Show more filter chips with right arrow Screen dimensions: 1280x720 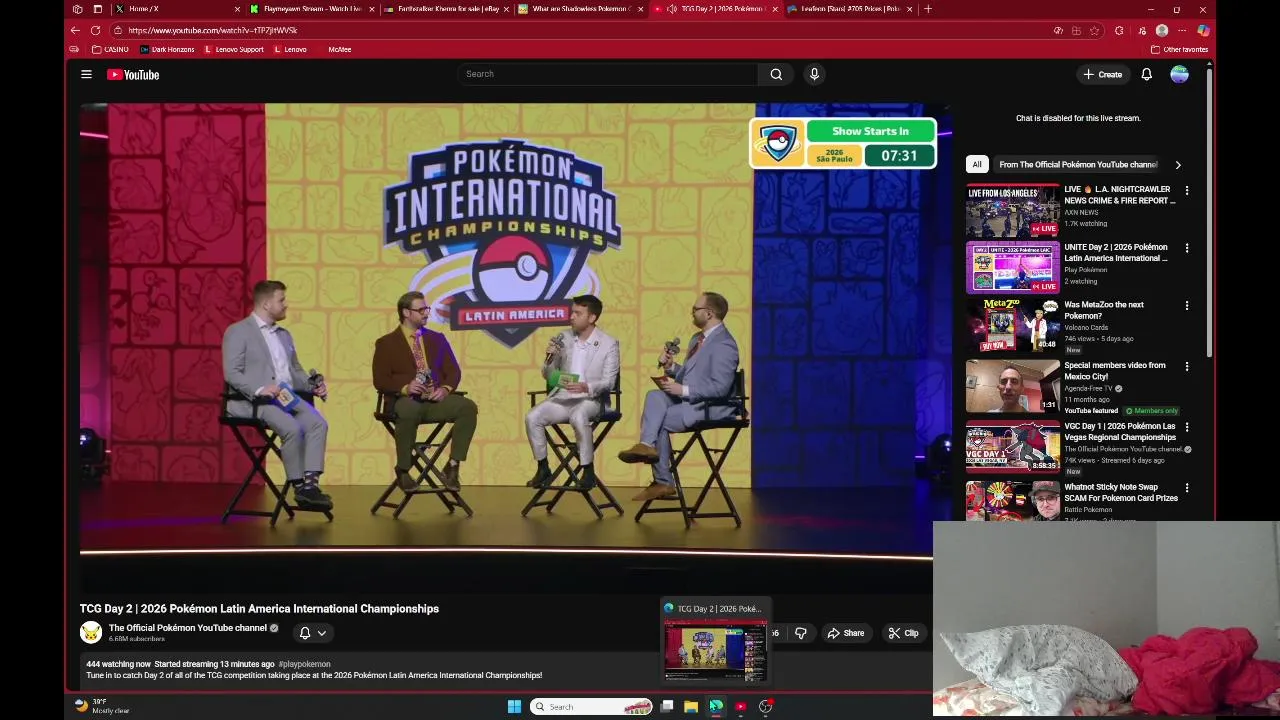1177,165
